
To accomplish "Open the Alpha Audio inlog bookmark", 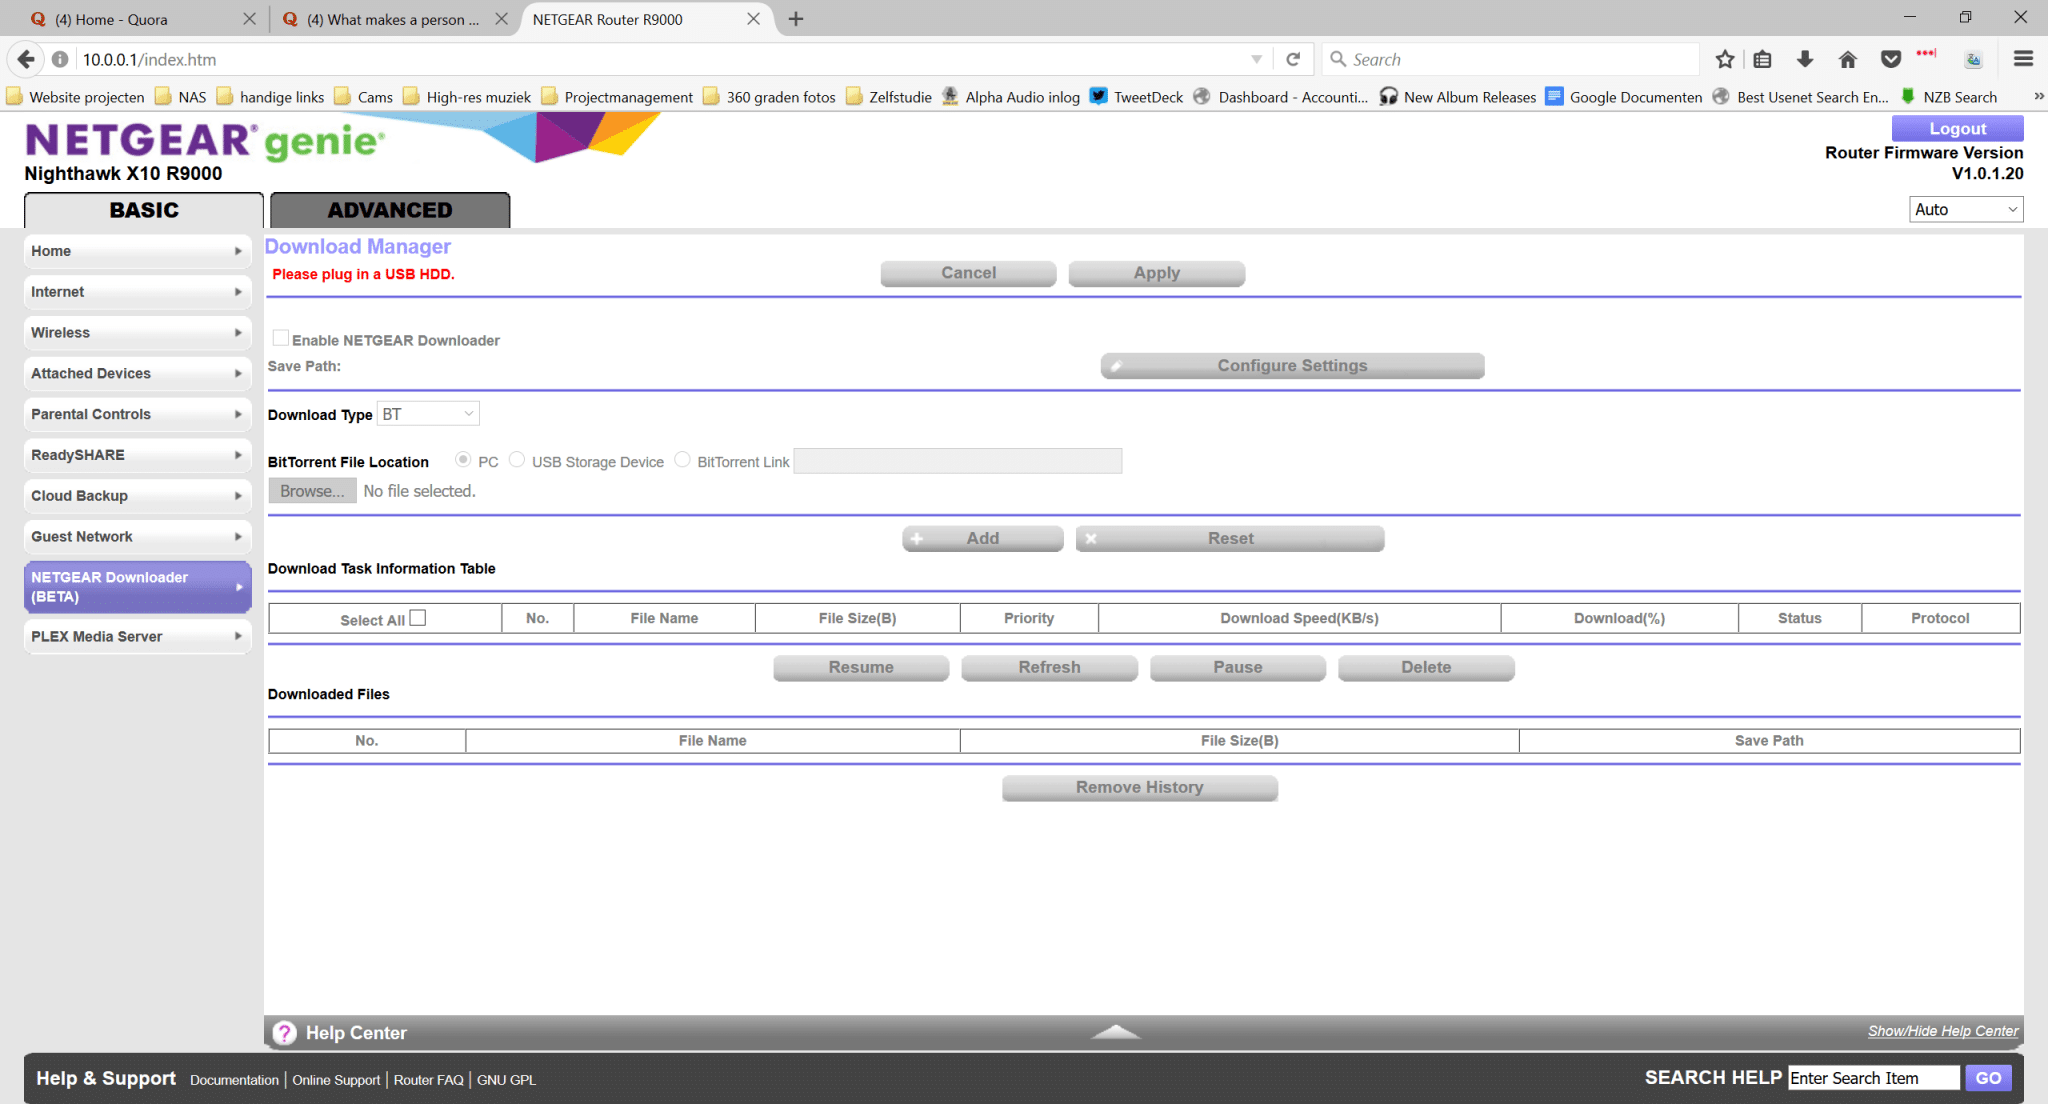I will click(x=1010, y=97).
